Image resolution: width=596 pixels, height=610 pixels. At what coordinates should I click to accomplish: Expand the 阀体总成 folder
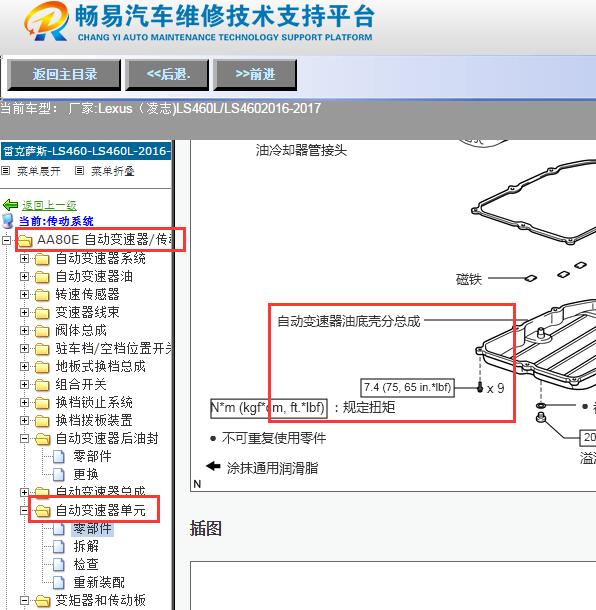click(x=24, y=330)
